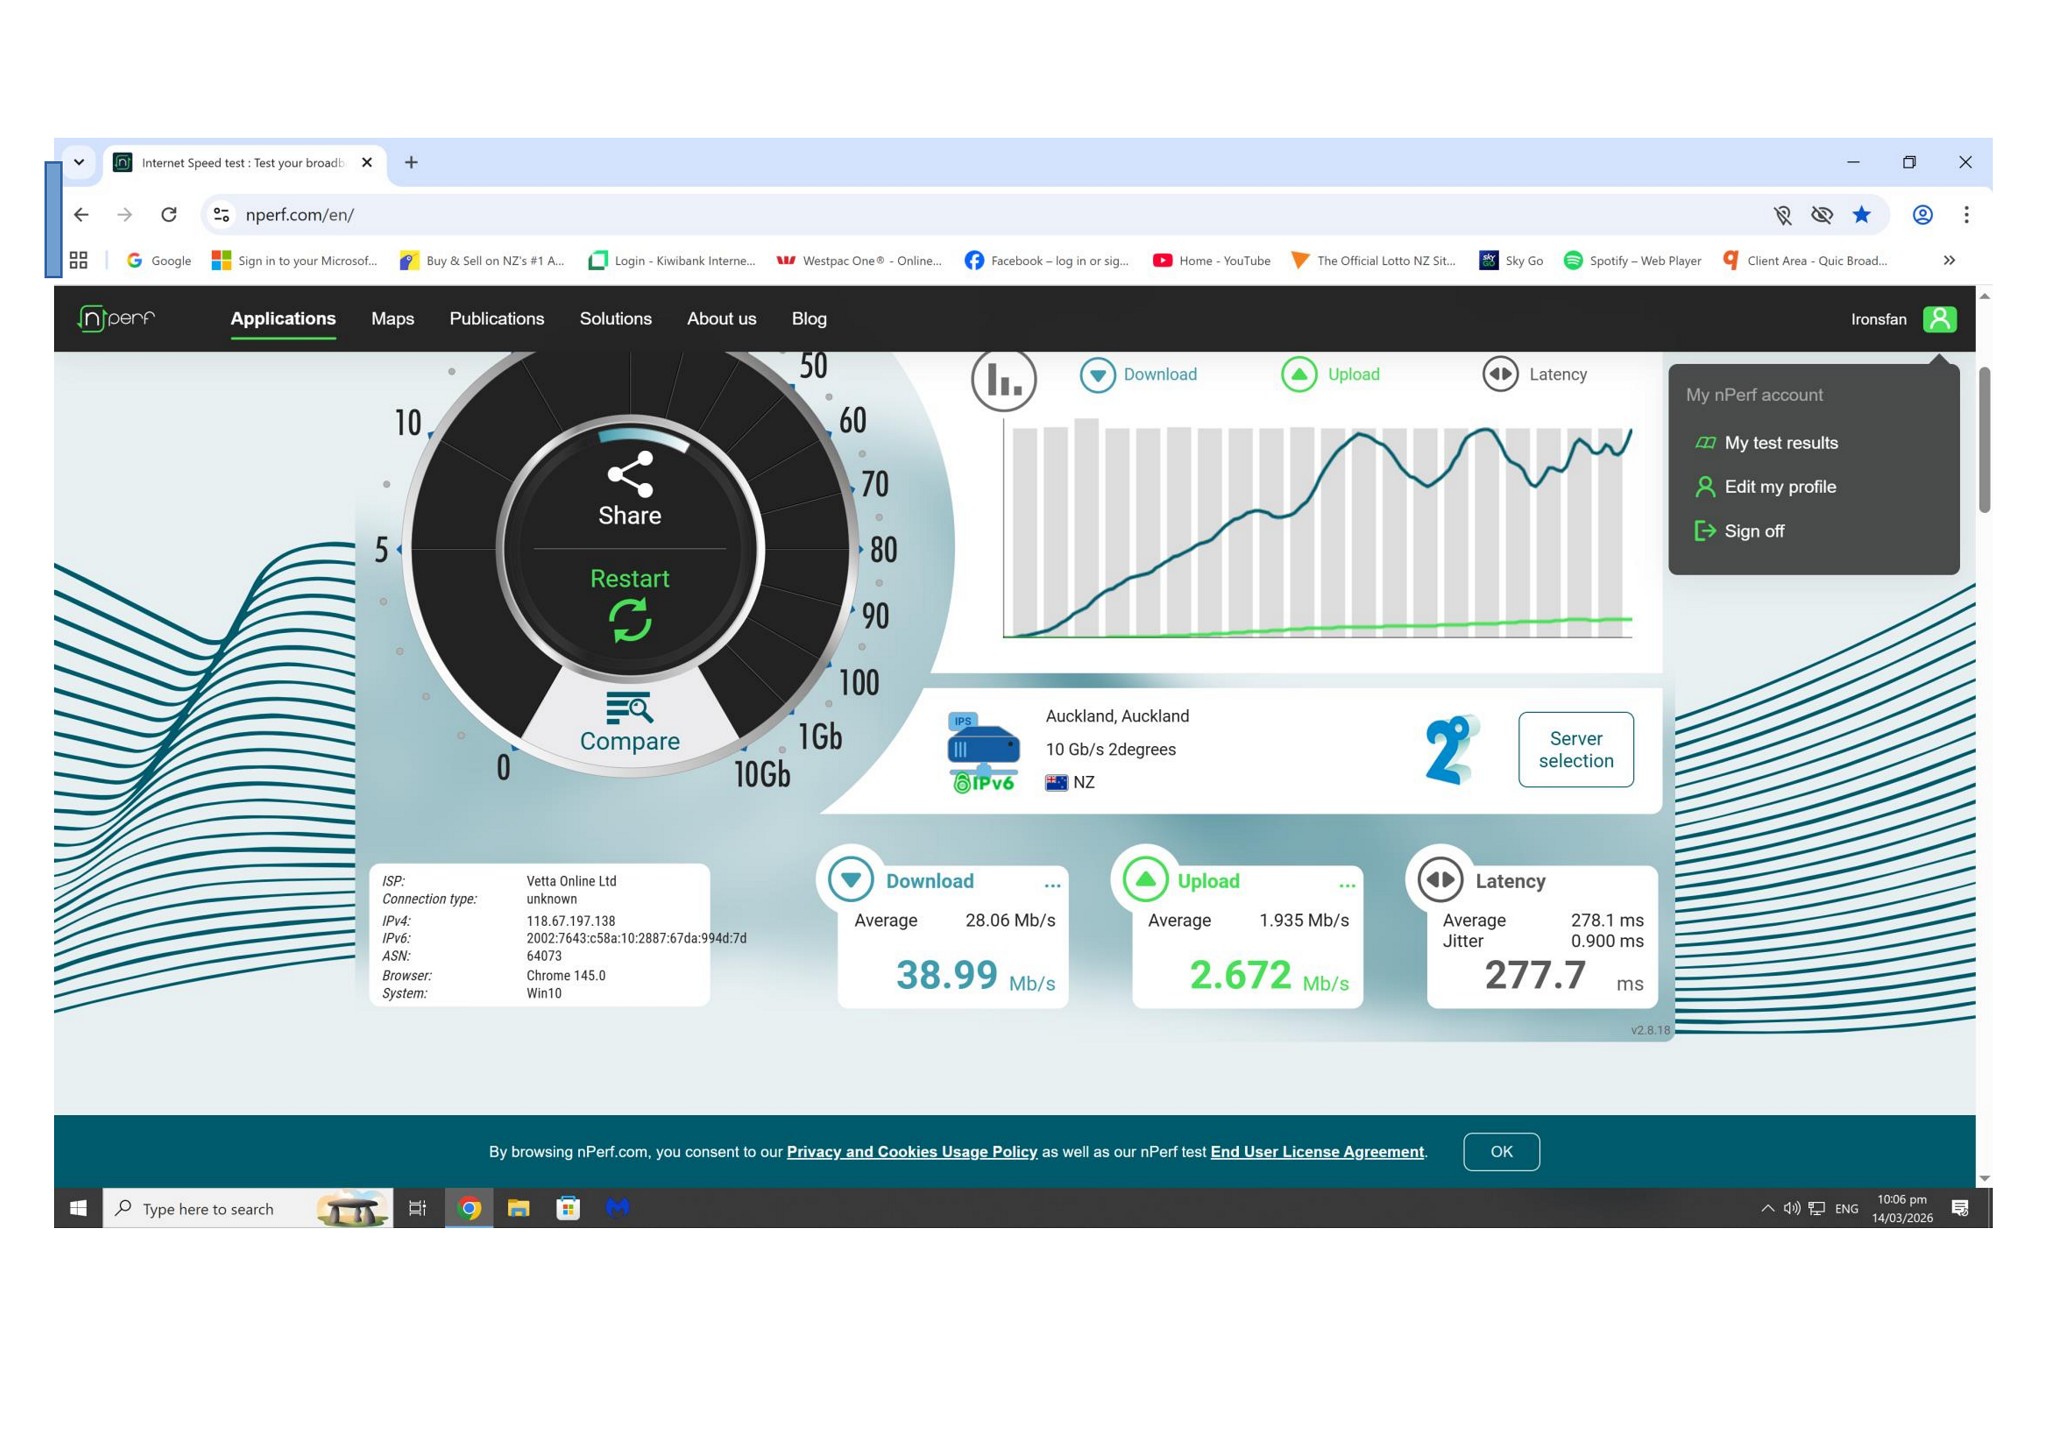Screen dimensions: 2048x1448
Task: Click the green Ironsfan user avatar icon
Action: click(1939, 319)
